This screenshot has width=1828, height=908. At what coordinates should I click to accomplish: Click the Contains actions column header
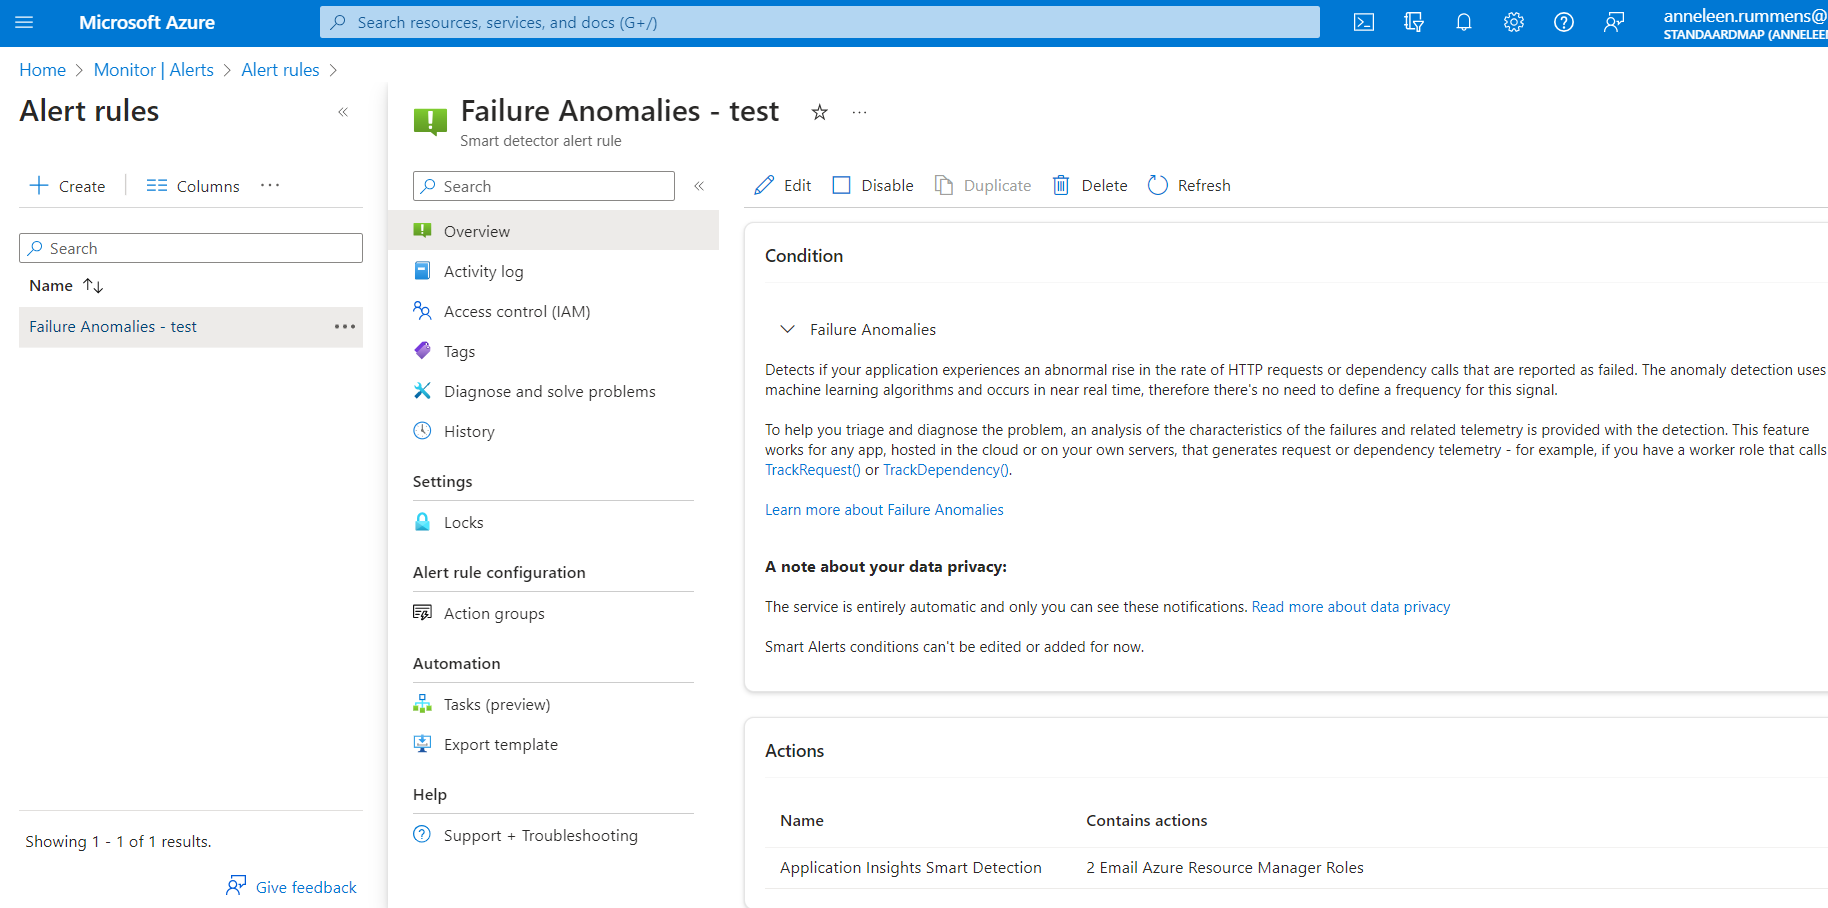tap(1147, 820)
